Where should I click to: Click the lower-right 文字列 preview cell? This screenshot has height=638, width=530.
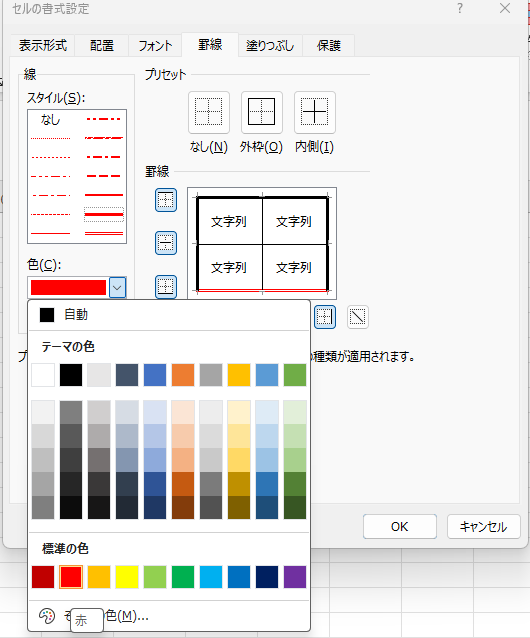294,267
